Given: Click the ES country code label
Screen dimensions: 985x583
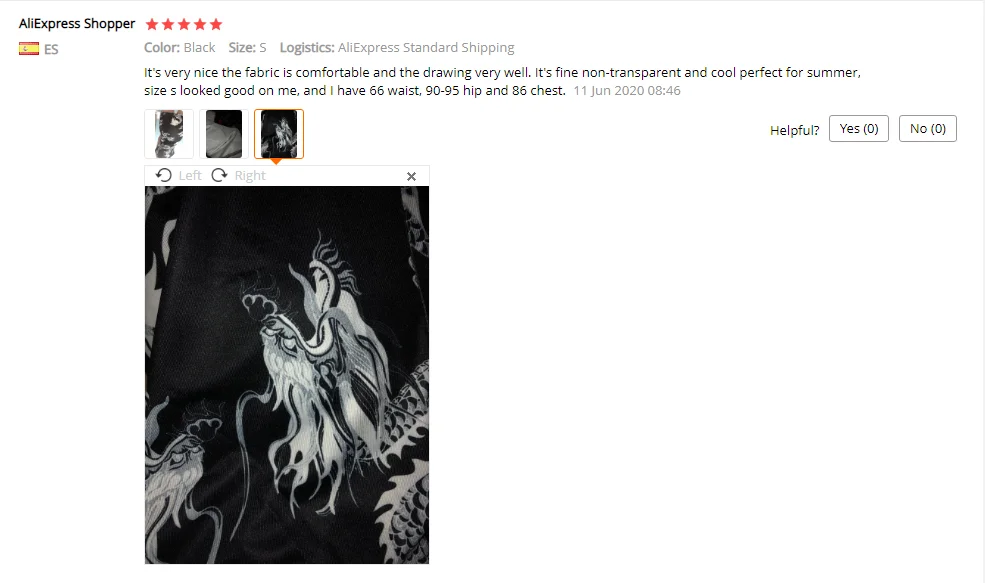Looking at the screenshot, I should [51, 50].
